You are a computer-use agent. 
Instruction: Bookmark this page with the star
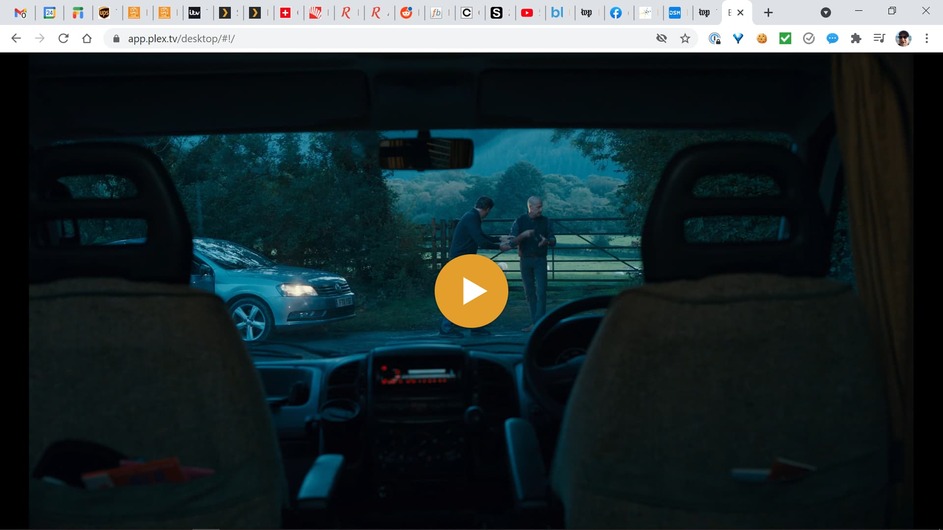pyautogui.click(x=685, y=39)
